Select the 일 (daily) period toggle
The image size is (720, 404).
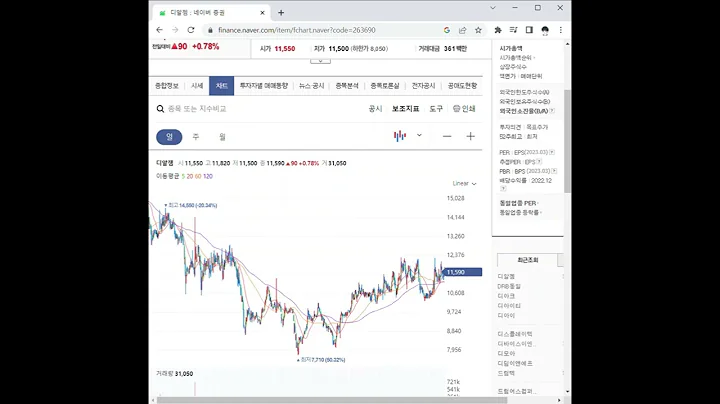click(x=169, y=137)
